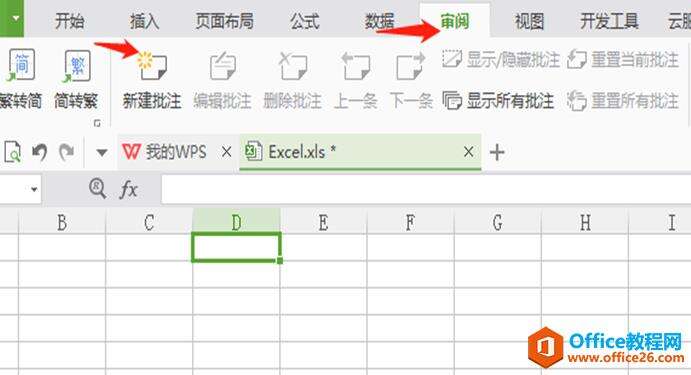691x375 pixels.
Task: Open the 视图 ribbon tab
Action: point(529,21)
